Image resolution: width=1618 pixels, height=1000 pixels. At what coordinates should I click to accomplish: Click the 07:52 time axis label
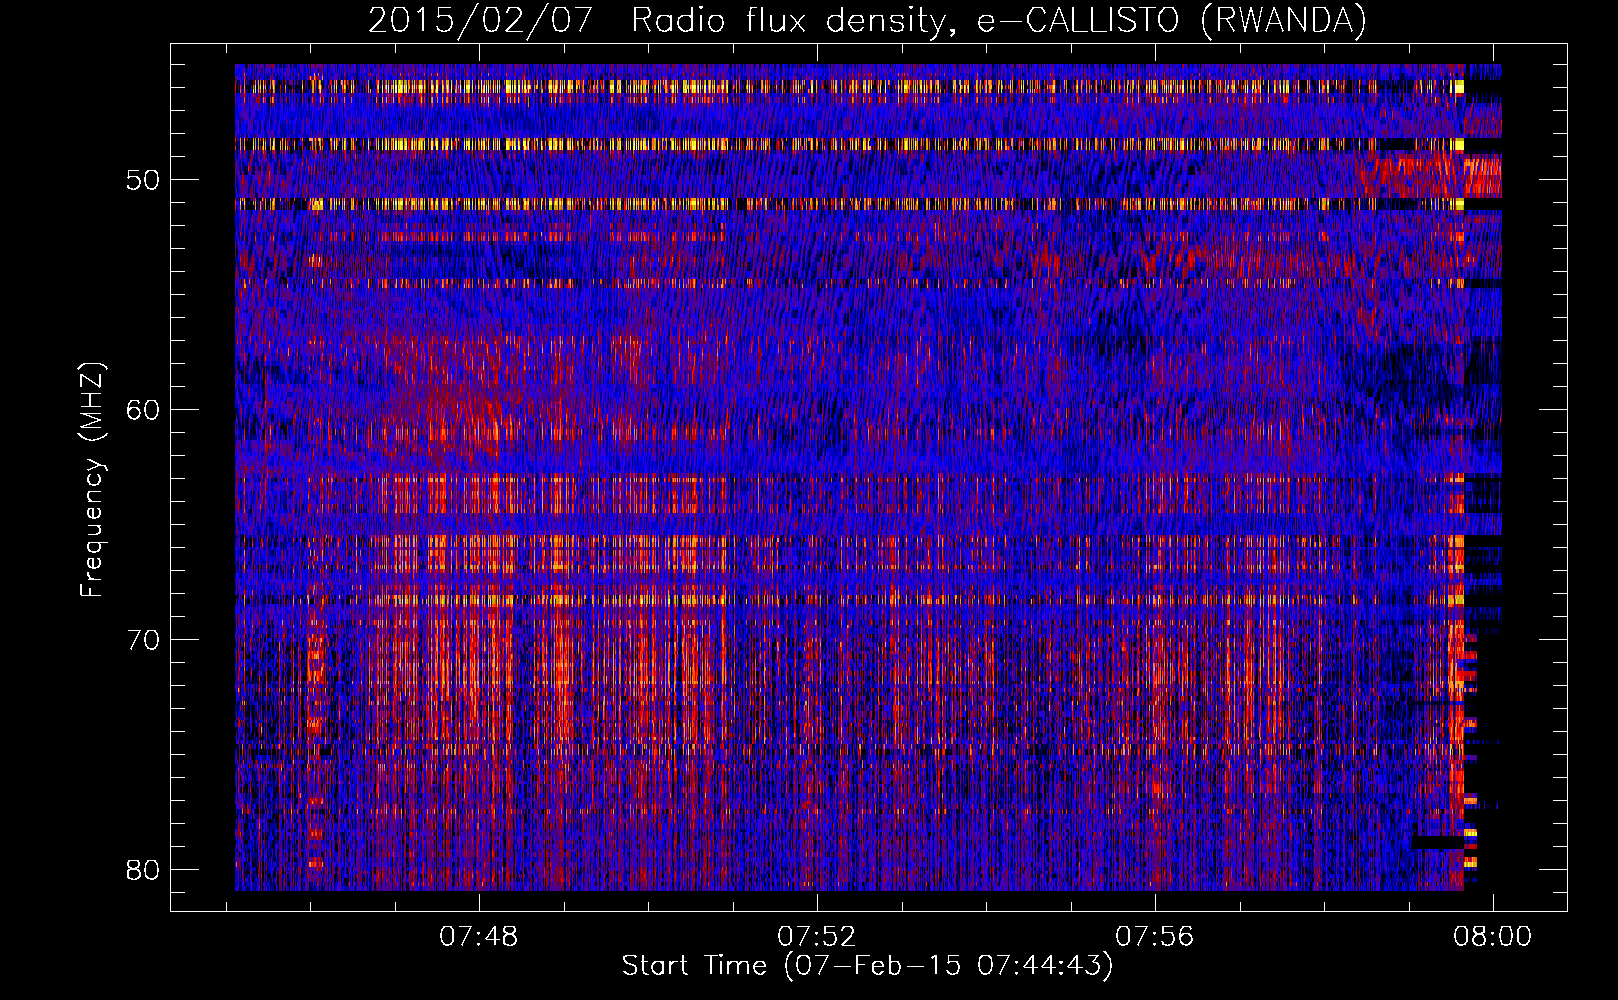(817, 936)
